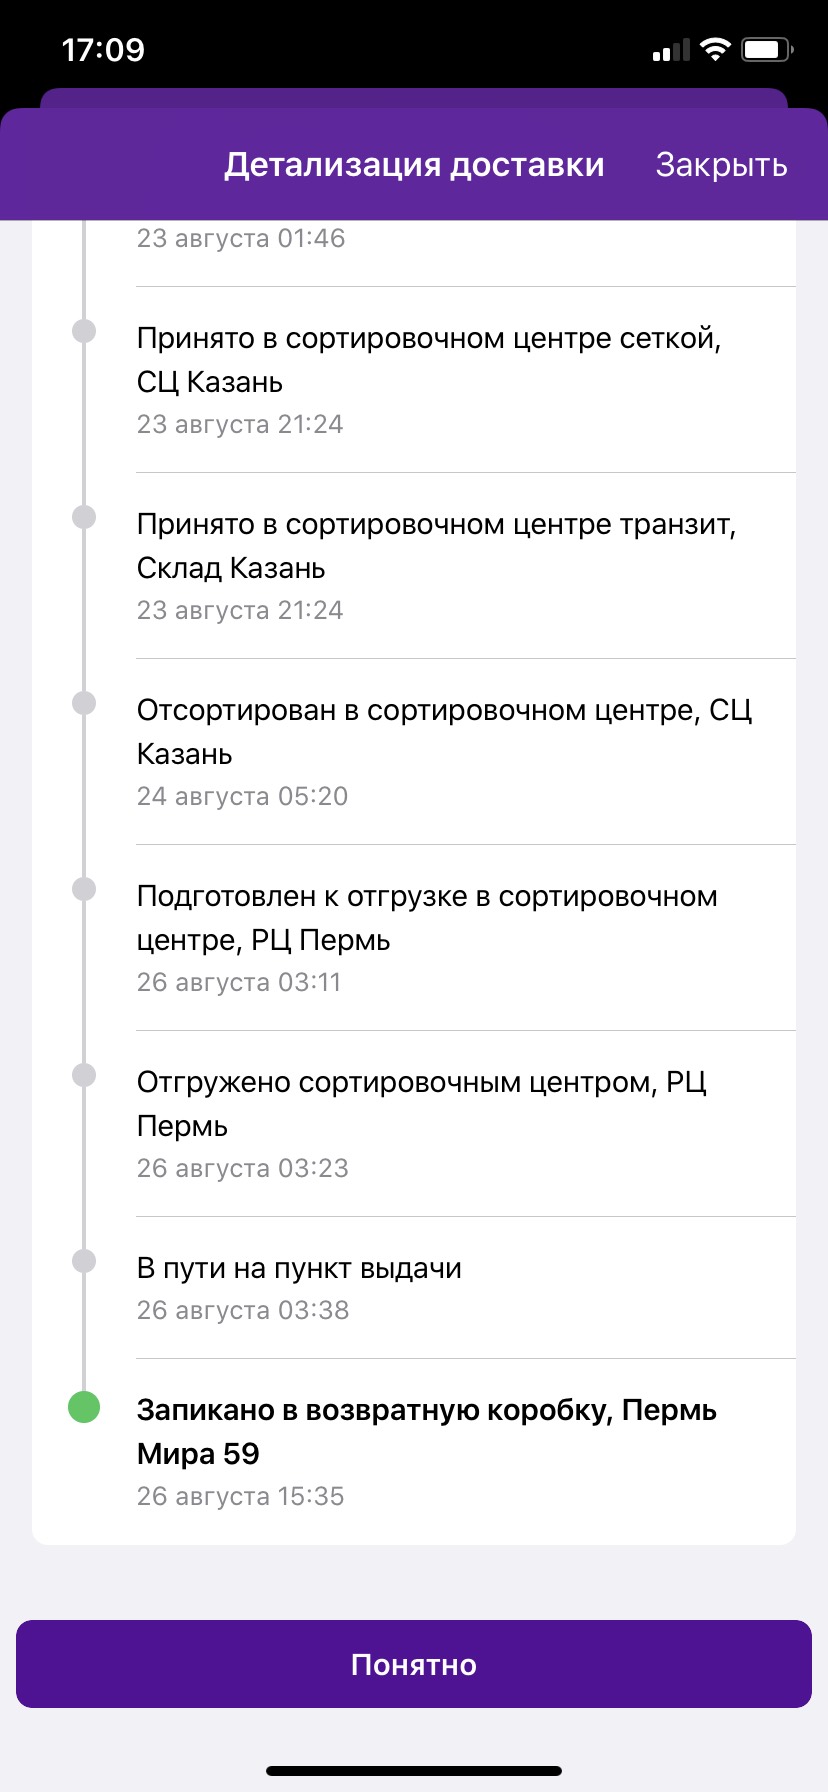Open the Запикано в возвратную коробку, Пермь Мира 59 entry
The image size is (828, 1792).
point(466,1452)
